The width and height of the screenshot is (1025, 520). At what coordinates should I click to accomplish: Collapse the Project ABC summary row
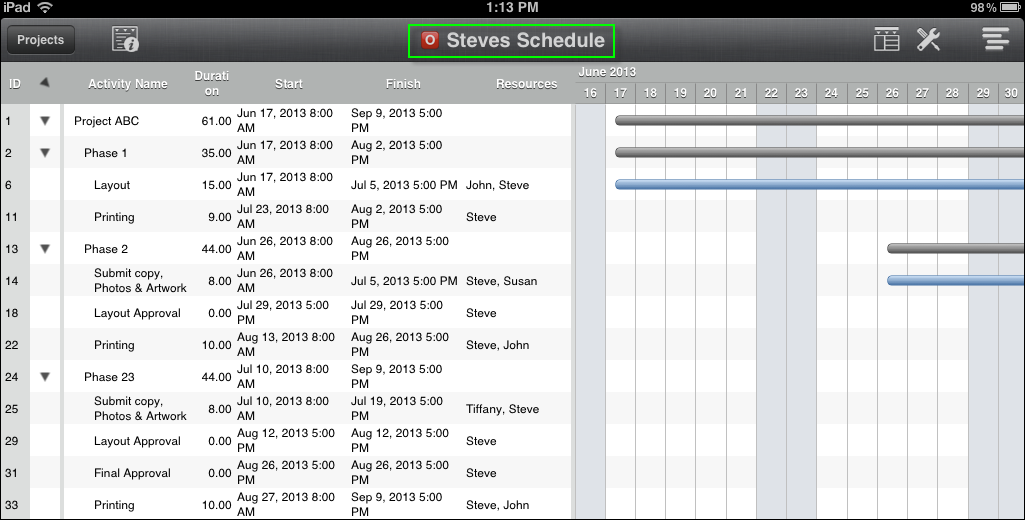(x=44, y=121)
